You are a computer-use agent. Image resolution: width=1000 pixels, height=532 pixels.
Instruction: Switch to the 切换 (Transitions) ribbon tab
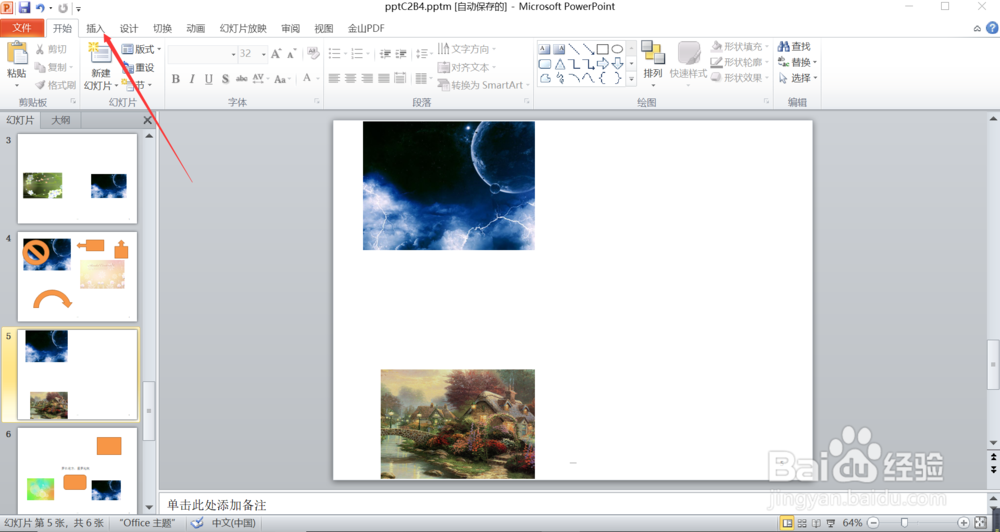point(162,28)
